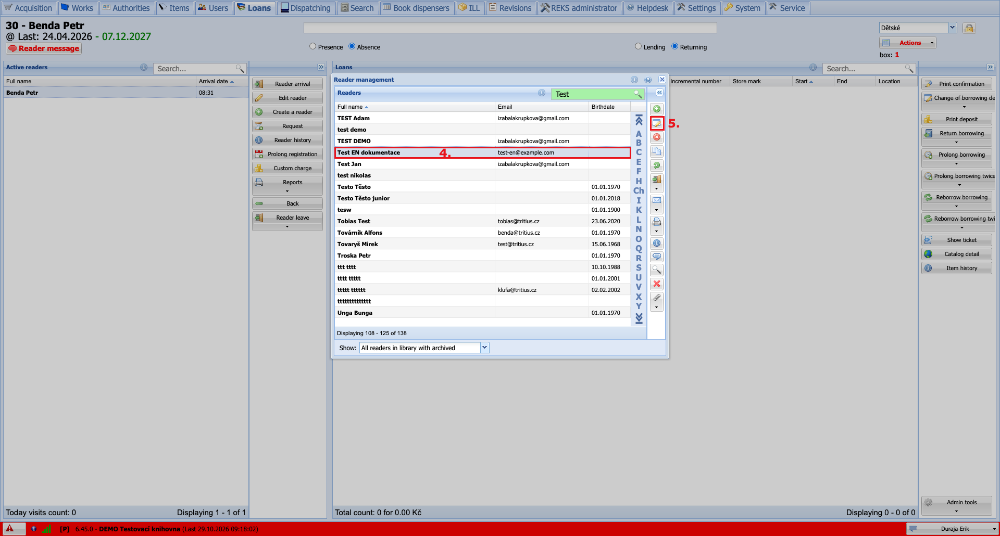Click the red delete reader icon in the dialog toolbar

656,137
